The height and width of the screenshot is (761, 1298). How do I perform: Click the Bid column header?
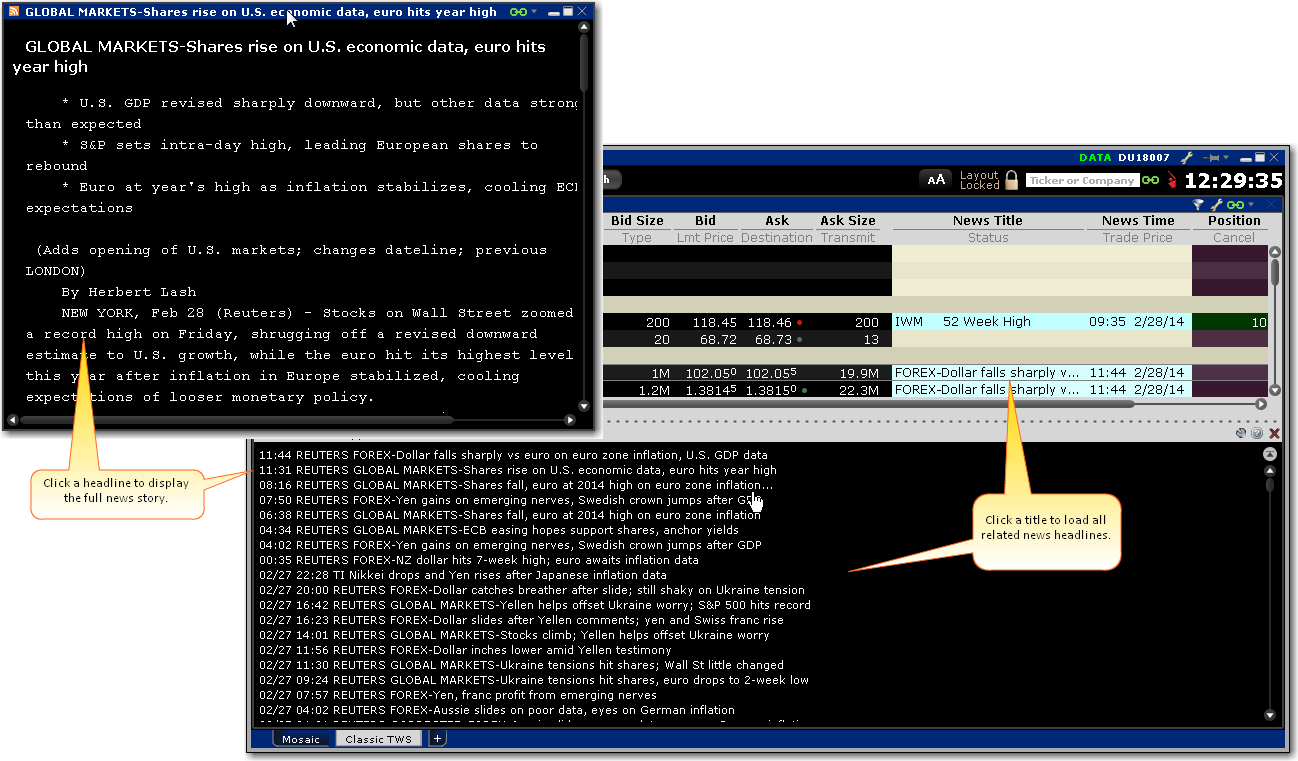click(705, 221)
